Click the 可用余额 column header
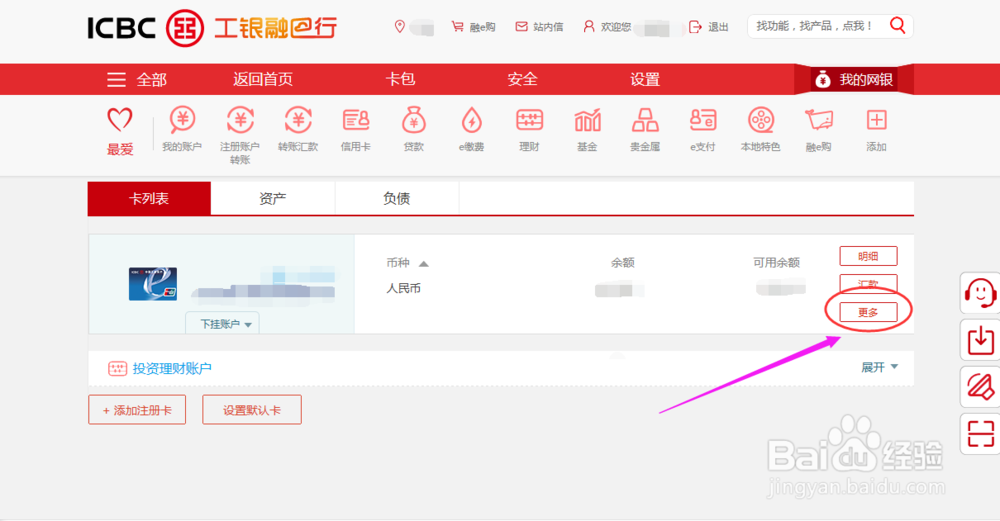Image resolution: width=1000 pixels, height=521 pixels. pyautogui.click(x=776, y=263)
